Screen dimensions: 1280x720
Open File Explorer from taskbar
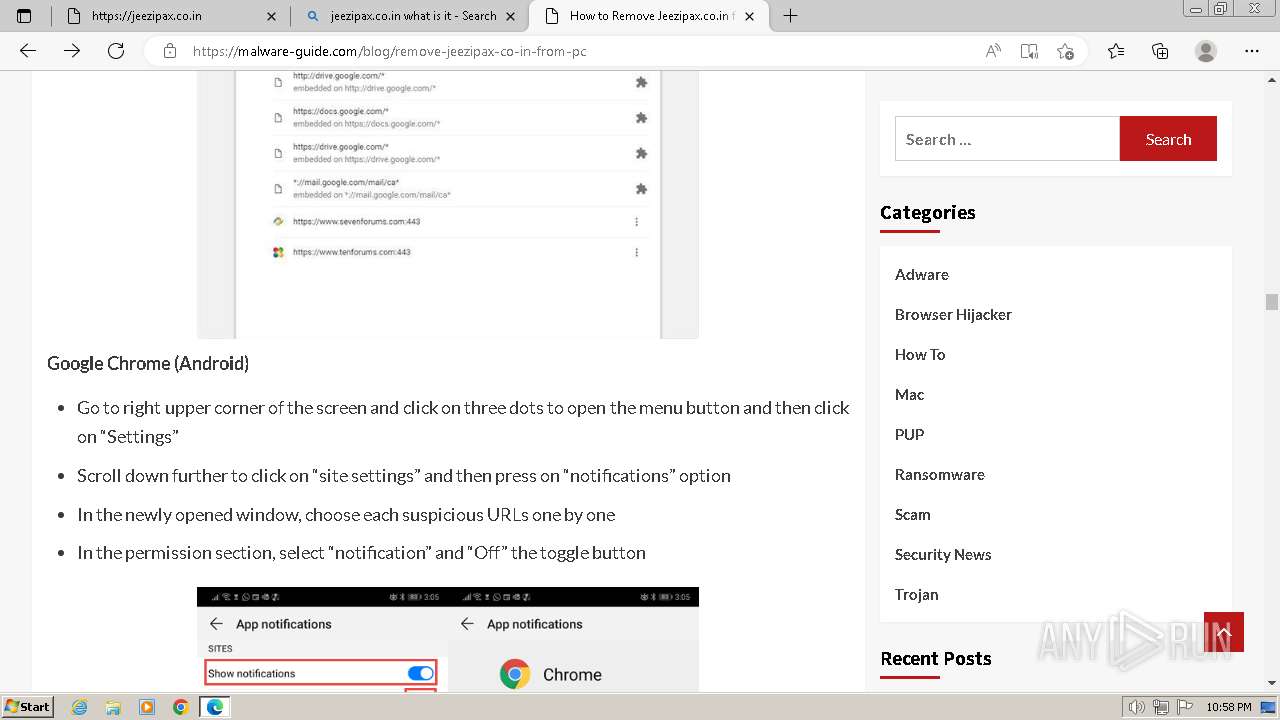(113, 707)
